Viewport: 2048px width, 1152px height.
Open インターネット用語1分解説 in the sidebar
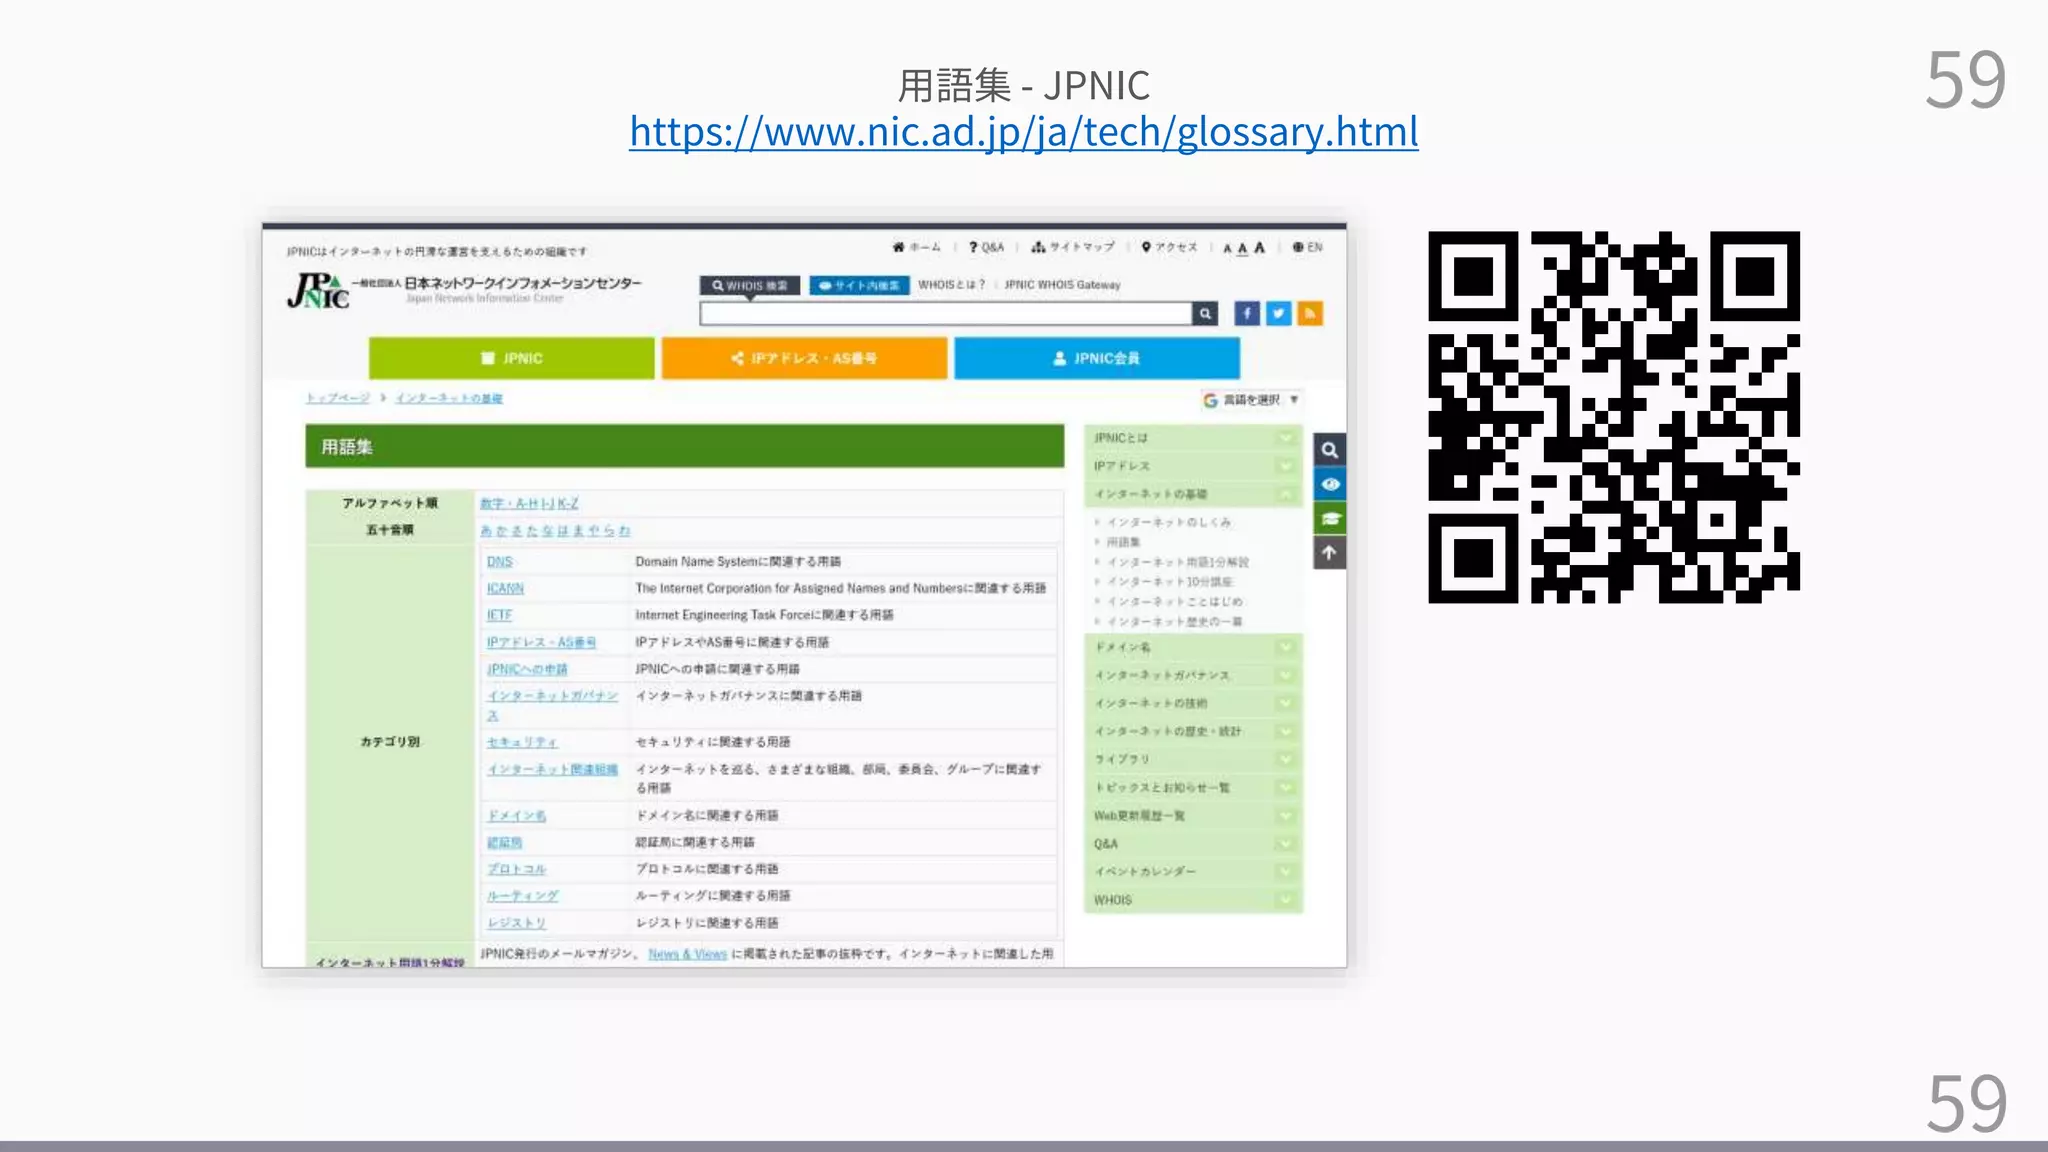pyautogui.click(x=1177, y=562)
